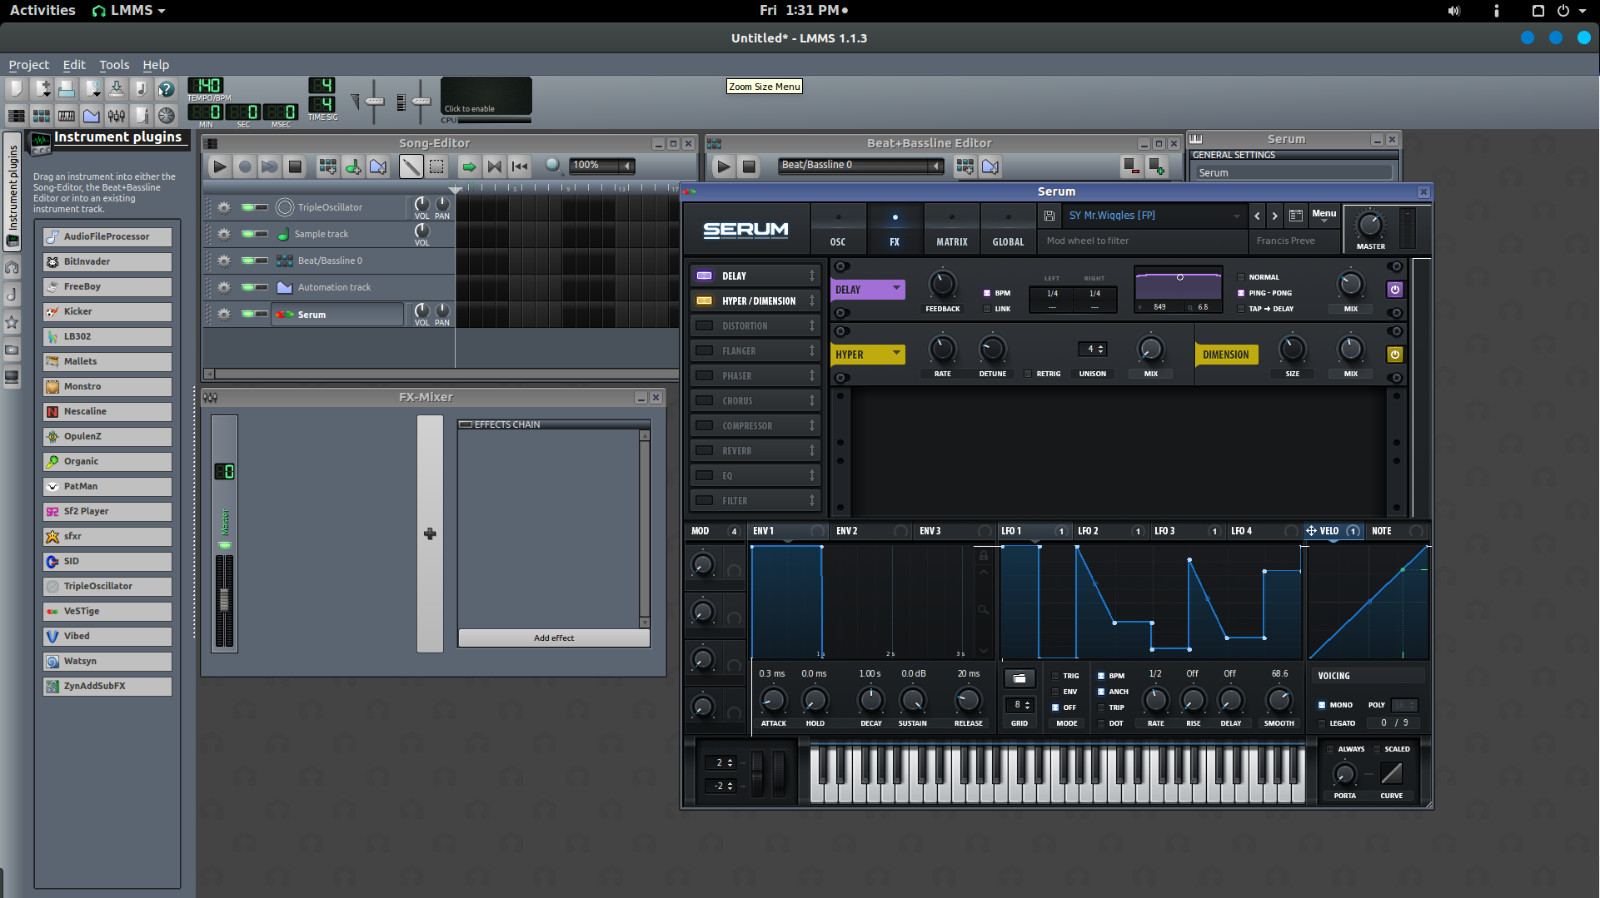Viewport: 1600px width, 898px height.
Task: Click the gear icon on Serum track
Action: (224, 314)
